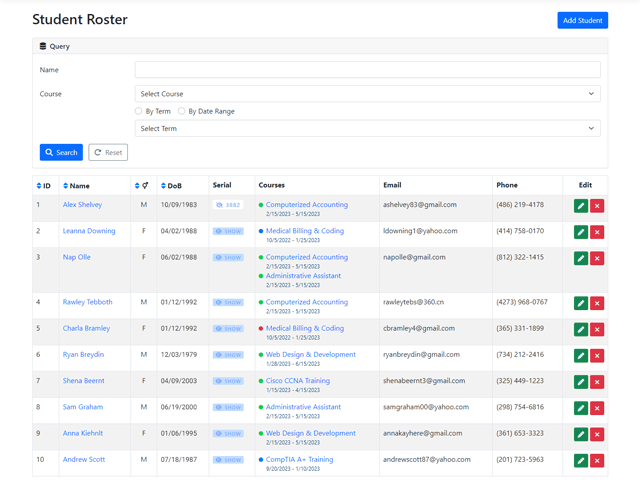640x490 pixels.
Task: Delete Leanna Downing's row with red X
Action: [597, 232]
